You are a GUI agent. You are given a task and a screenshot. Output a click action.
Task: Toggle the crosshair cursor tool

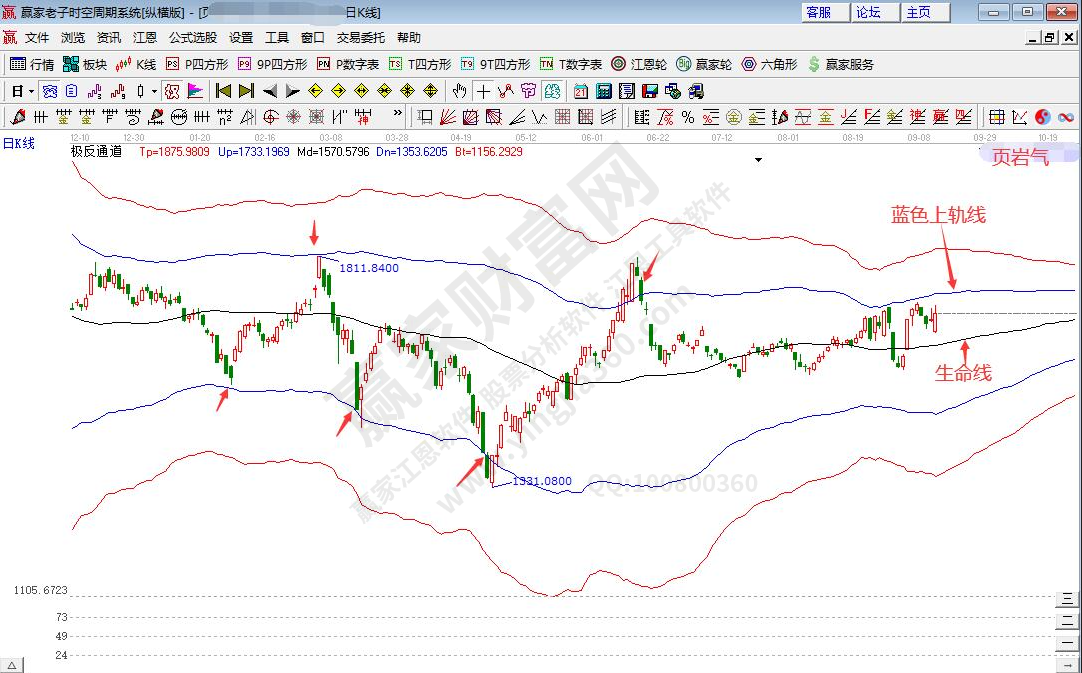point(484,91)
